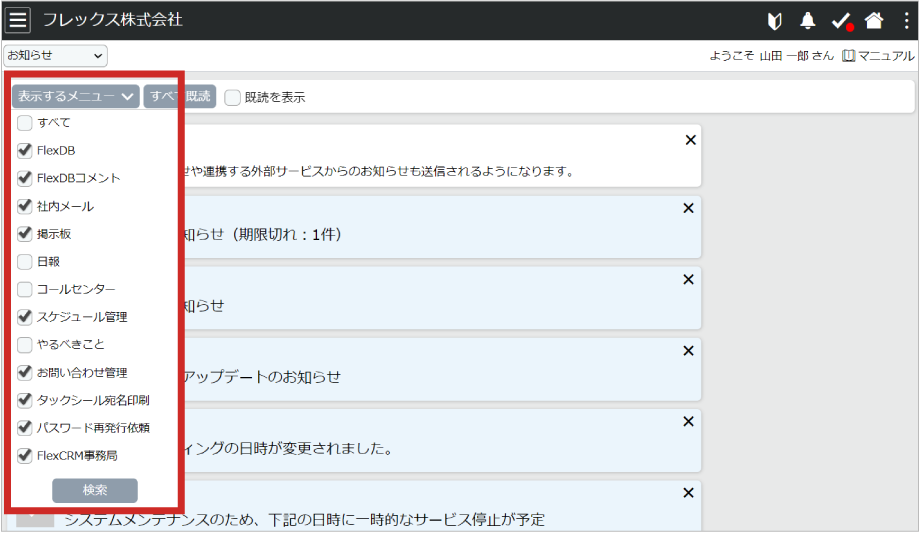The height and width of the screenshot is (536, 920).
Task: Toggle the 社内メール checkbox
Action: coord(25,206)
